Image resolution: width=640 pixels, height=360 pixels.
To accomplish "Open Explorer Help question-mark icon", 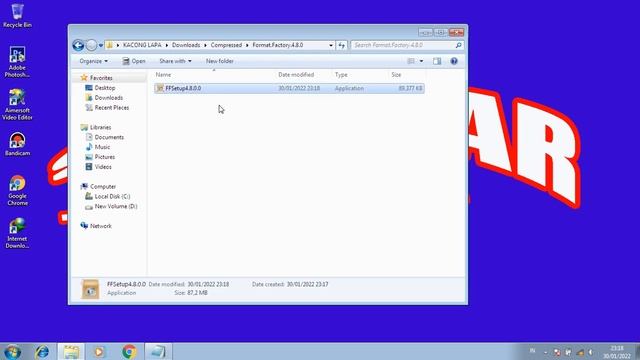I will [x=454, y=61].
